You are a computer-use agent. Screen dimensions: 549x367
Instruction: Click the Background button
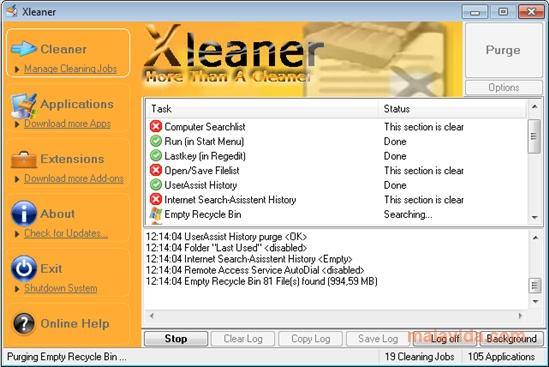pyautogui.click(x=512, y=339)
